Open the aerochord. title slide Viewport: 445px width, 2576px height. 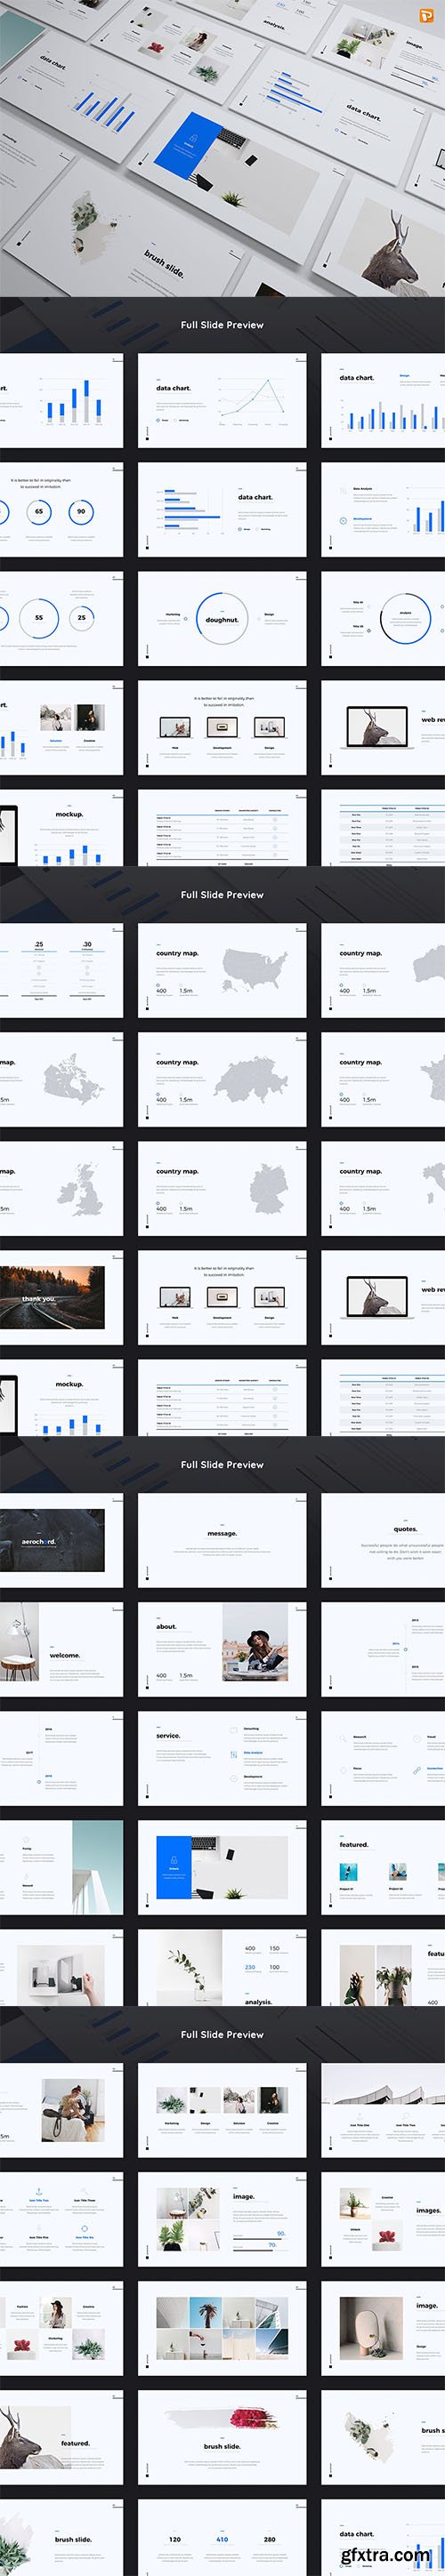tap(62, 1540)
